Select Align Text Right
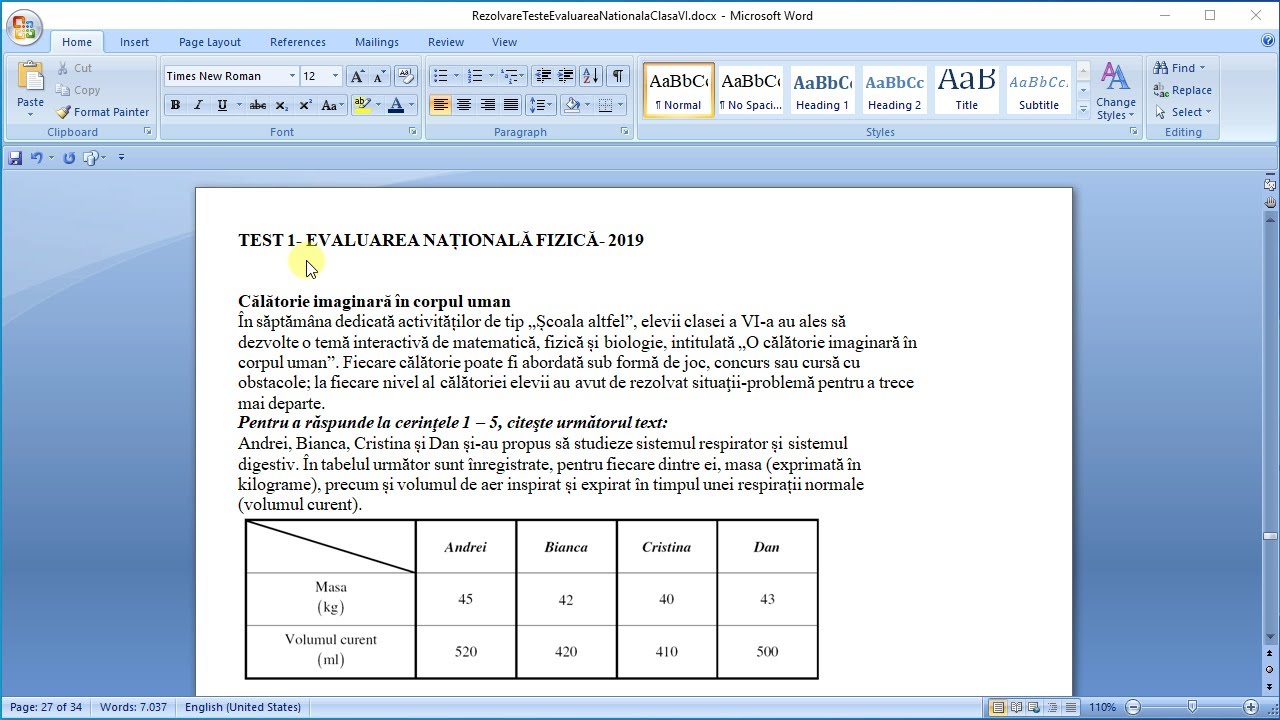This screenshot has height=720, width=1280. [488, 105]
